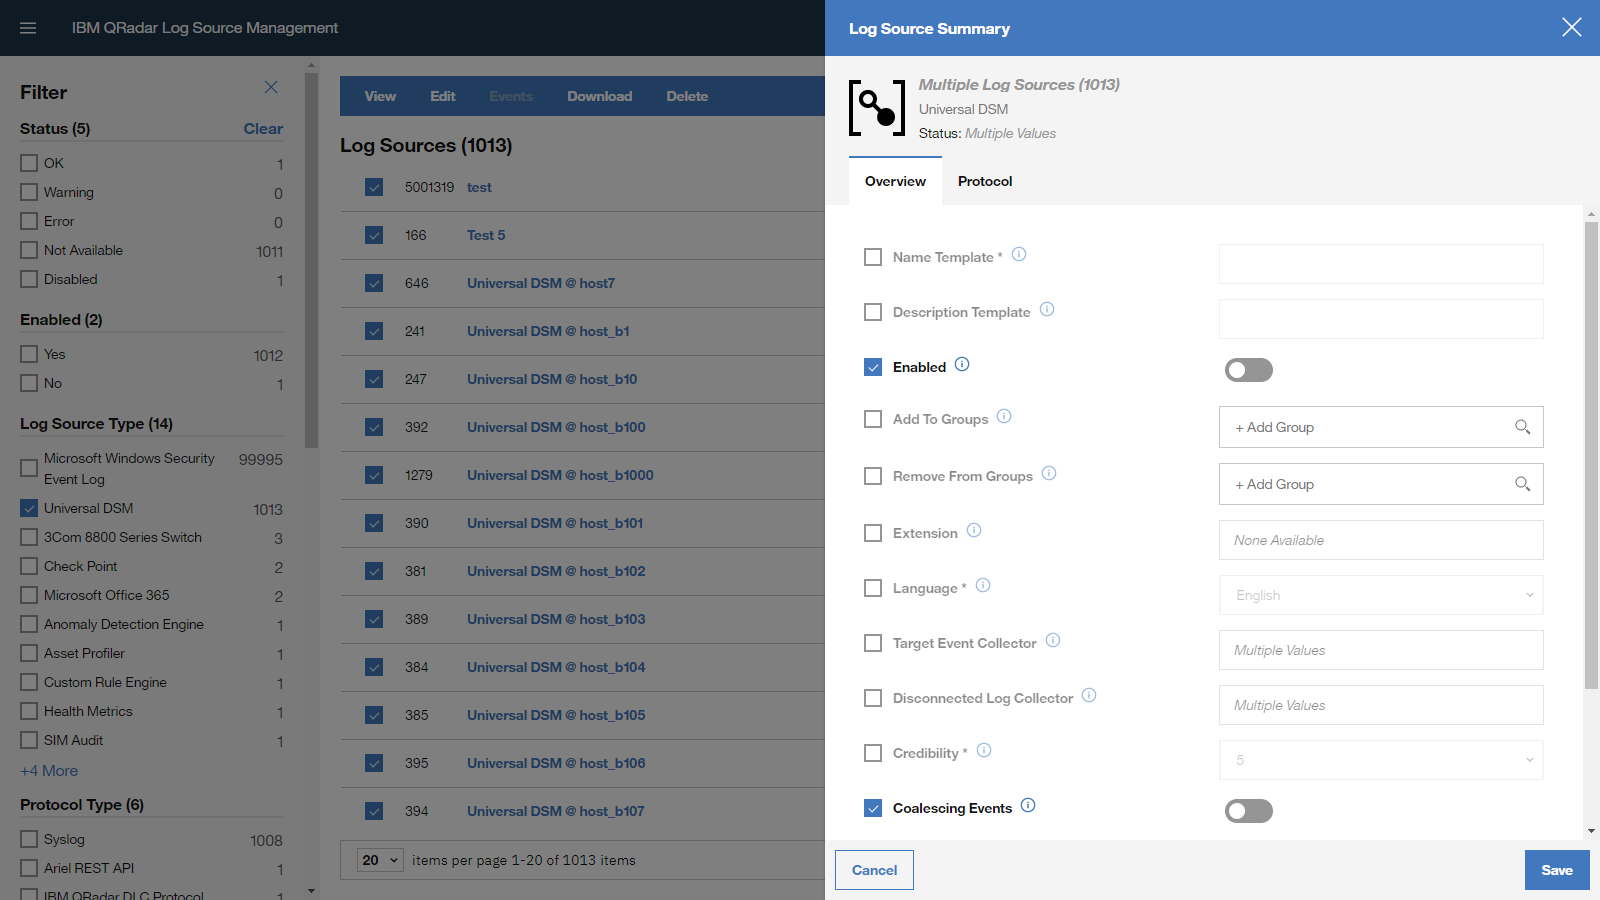This screenshot has width=1600, height=900.
Task: Toggle the Enabled switch off
Action: pyautogui.click(x=1248, y=370)
